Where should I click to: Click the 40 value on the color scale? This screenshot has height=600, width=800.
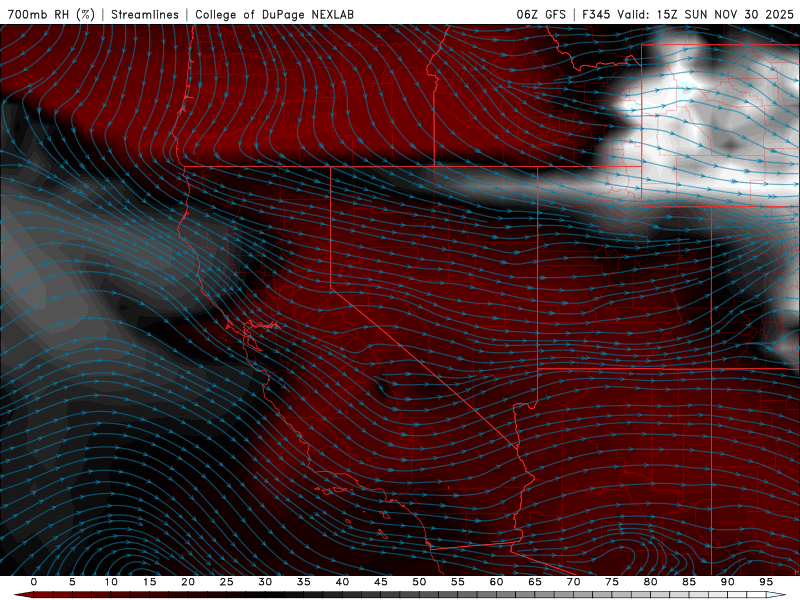(x=342, y=582)
